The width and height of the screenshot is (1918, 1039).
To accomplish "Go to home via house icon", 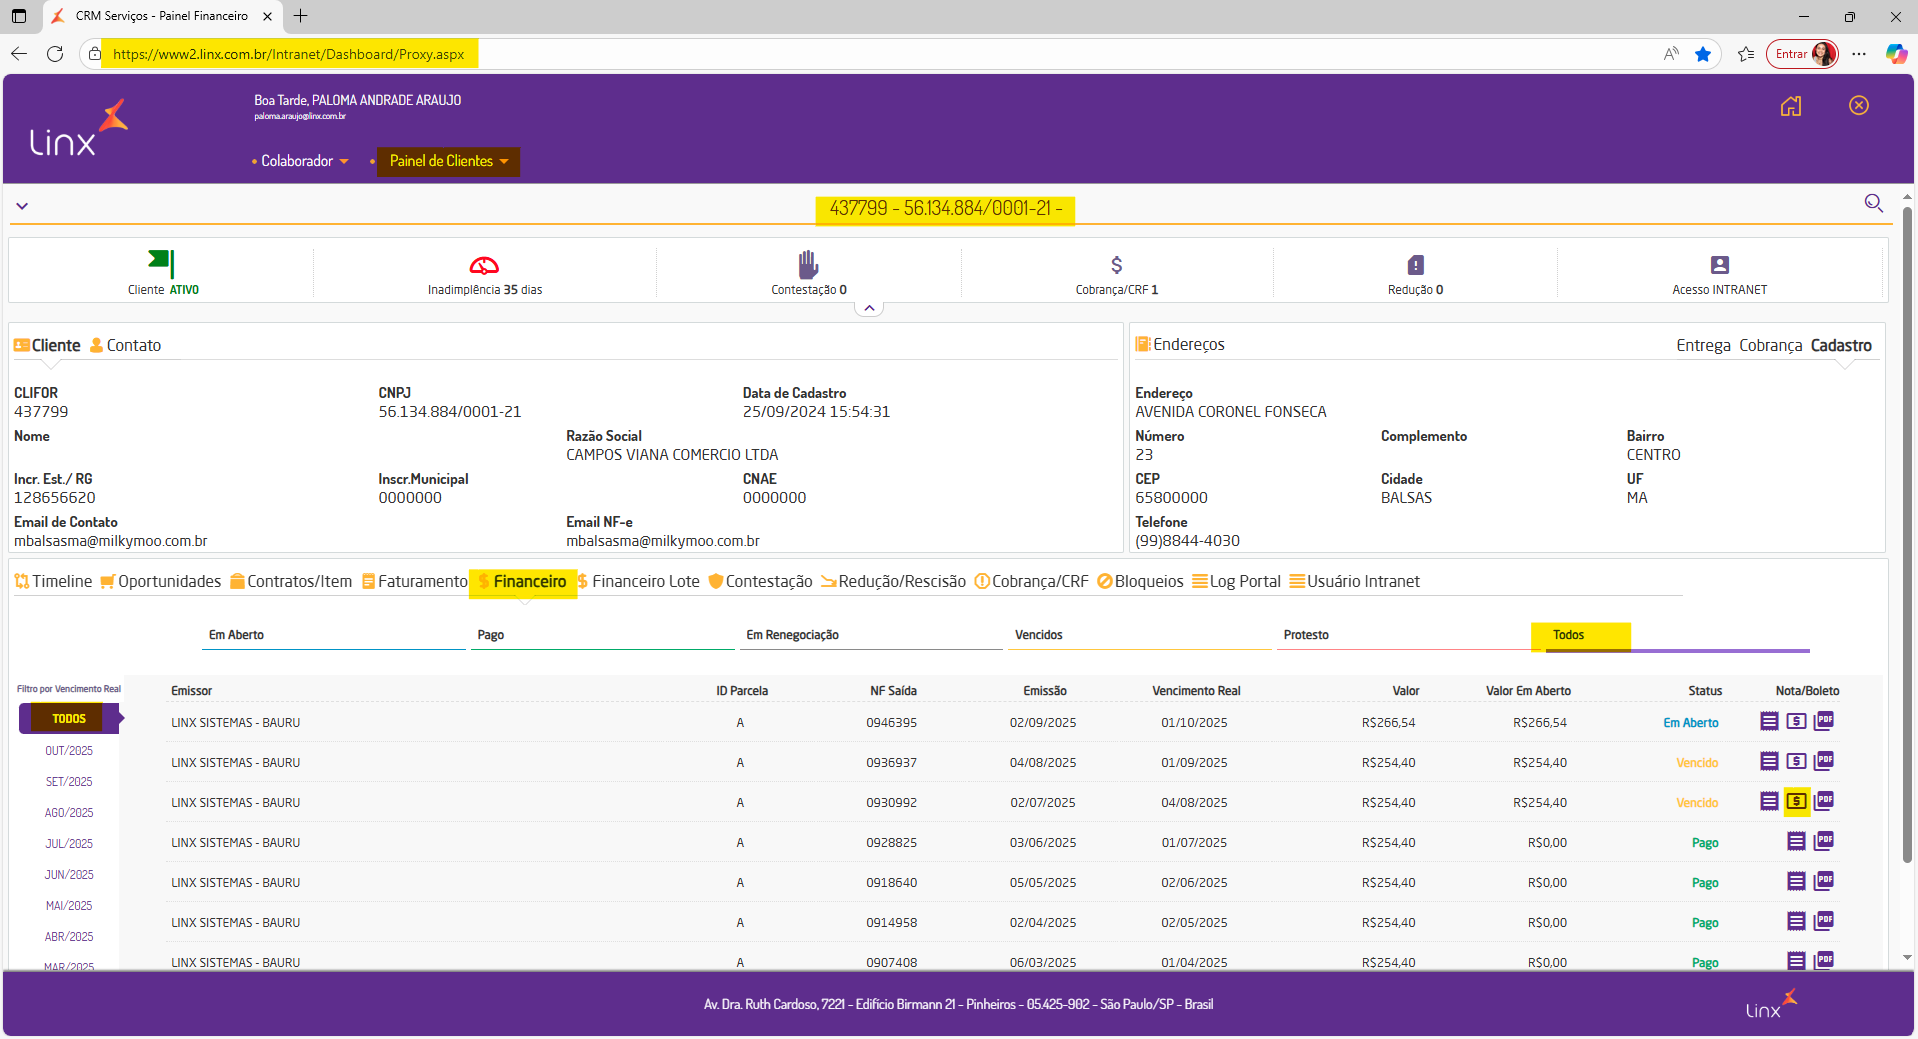I will (1791, 106).
